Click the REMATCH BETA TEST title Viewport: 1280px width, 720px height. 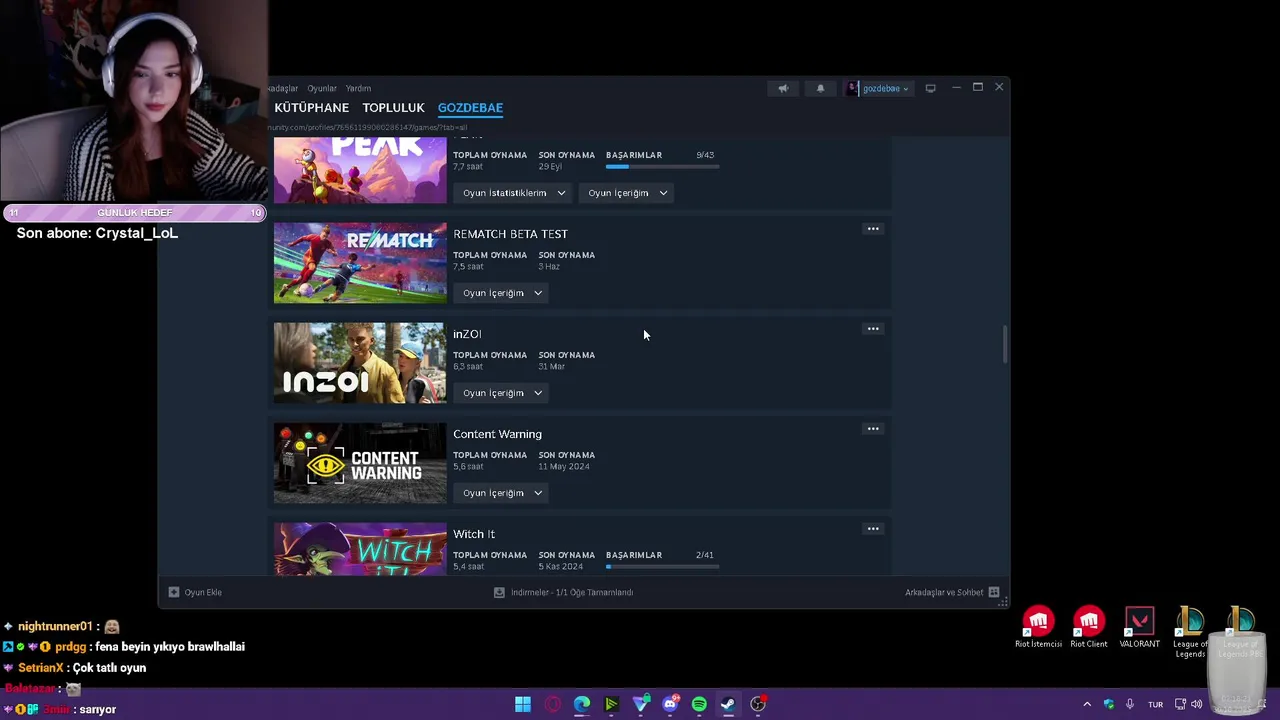click(x=510, y=234)
